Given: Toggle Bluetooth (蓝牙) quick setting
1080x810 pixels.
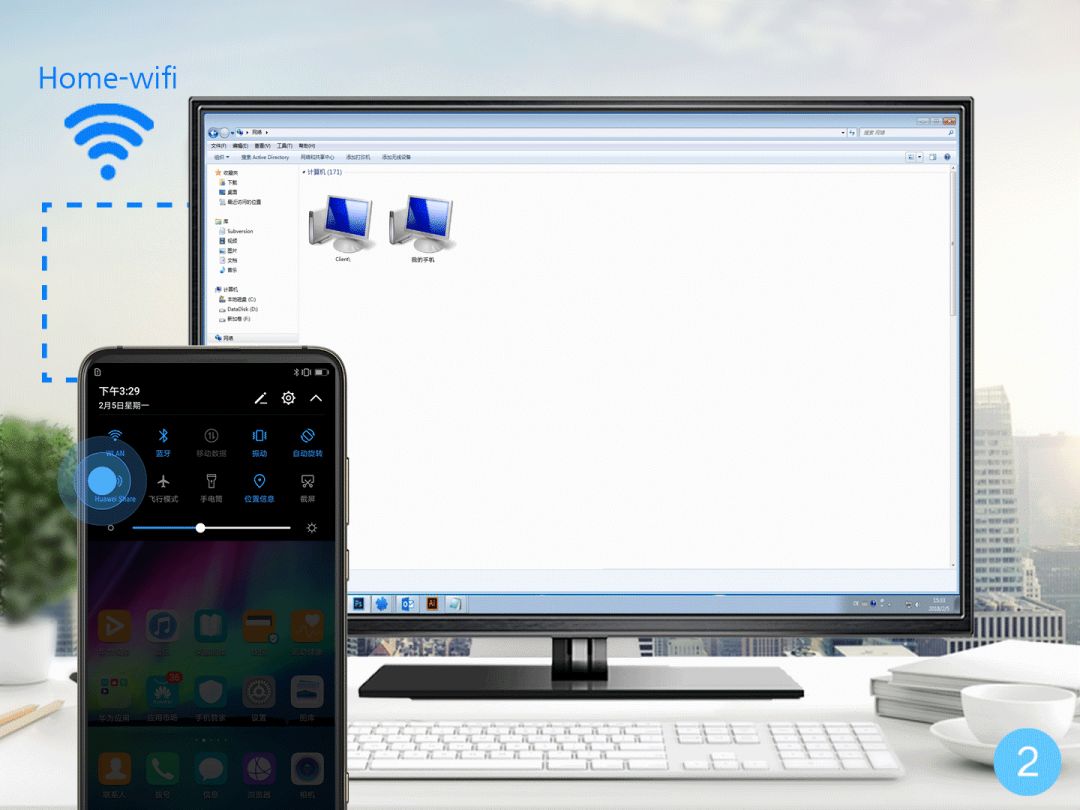Looking at the screenshot, I should coord(163,442).
